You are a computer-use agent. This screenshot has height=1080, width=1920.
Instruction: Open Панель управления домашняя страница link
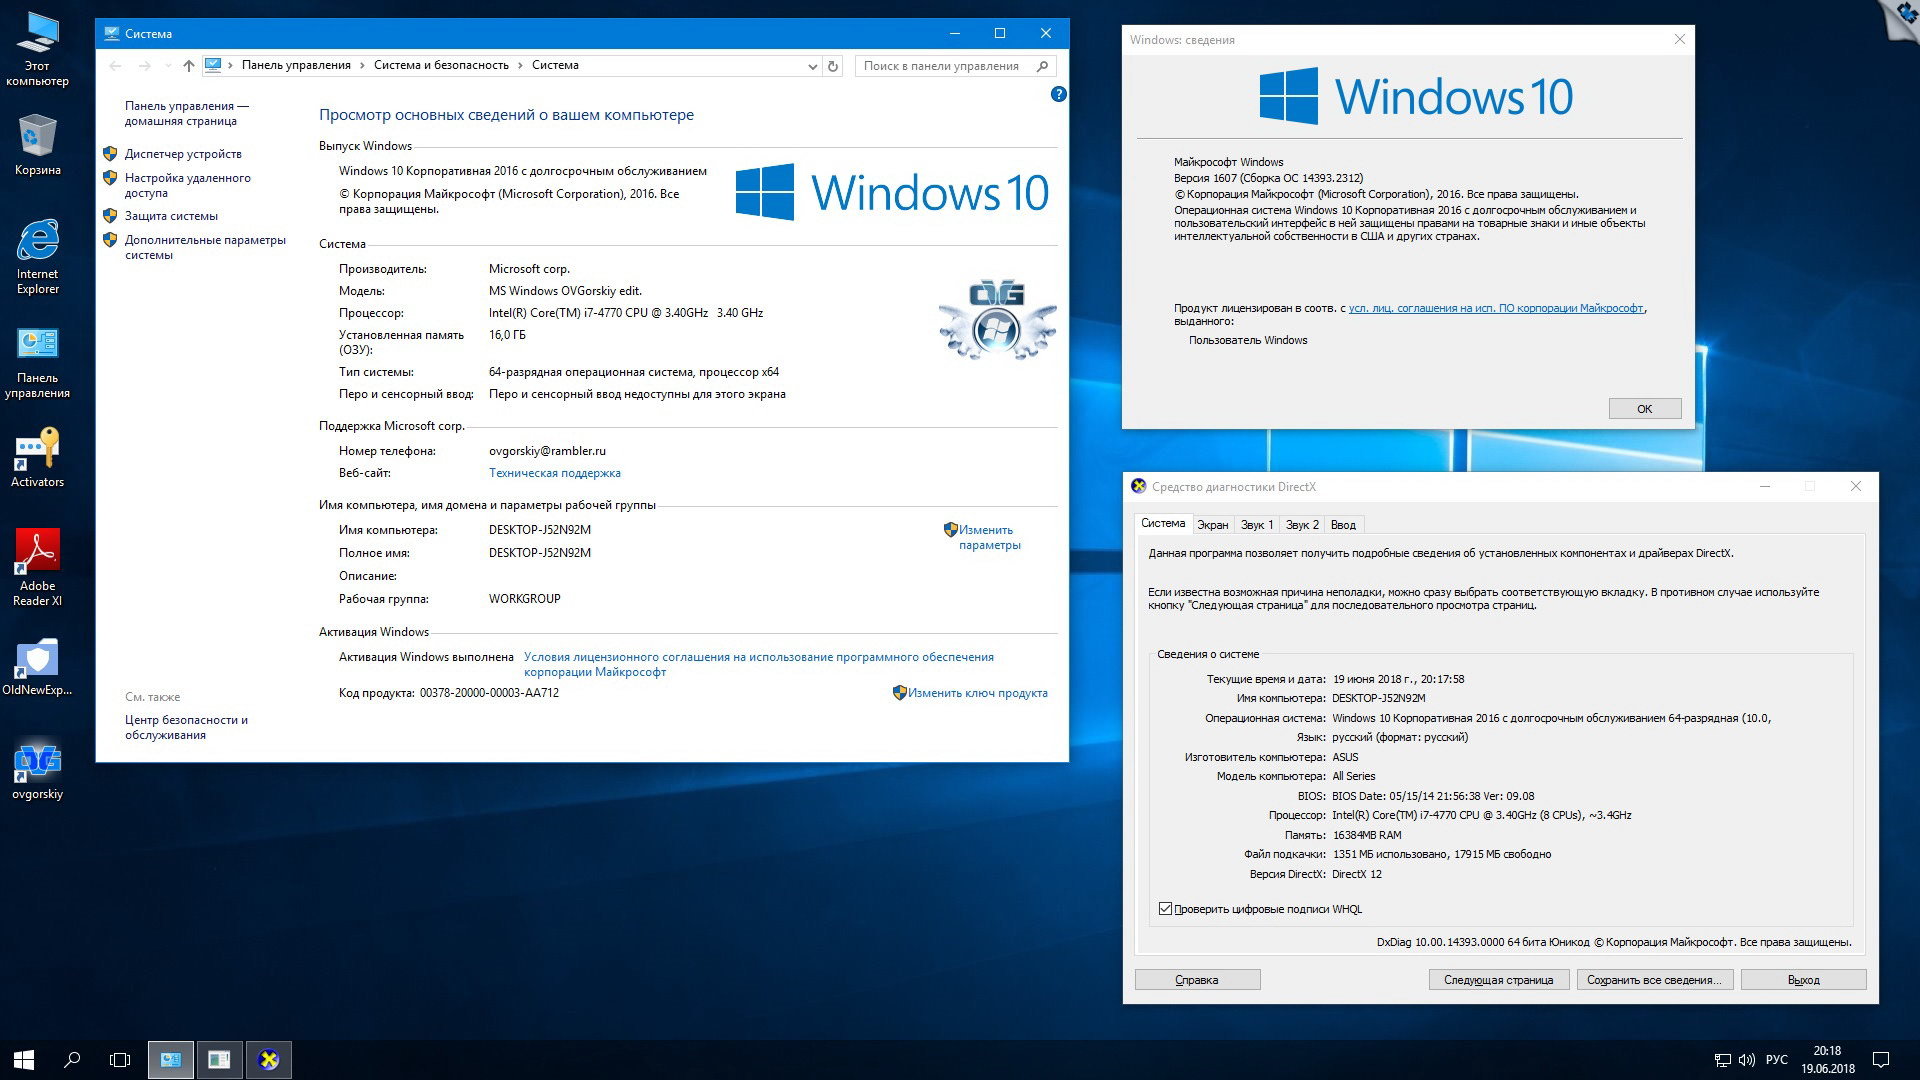[x=187, y=113]
